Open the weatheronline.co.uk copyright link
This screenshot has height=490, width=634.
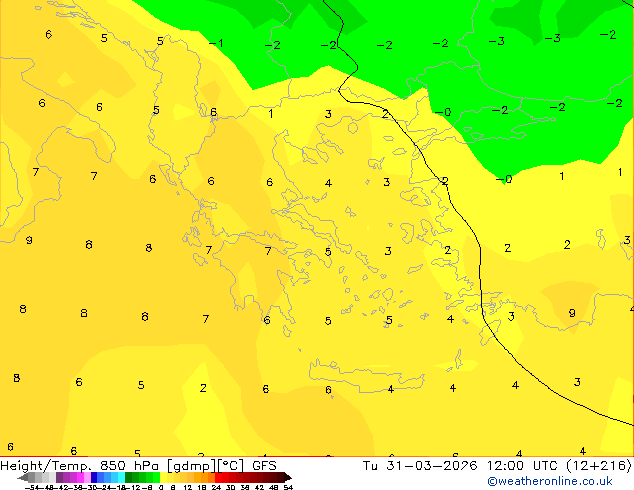point(550,481)
